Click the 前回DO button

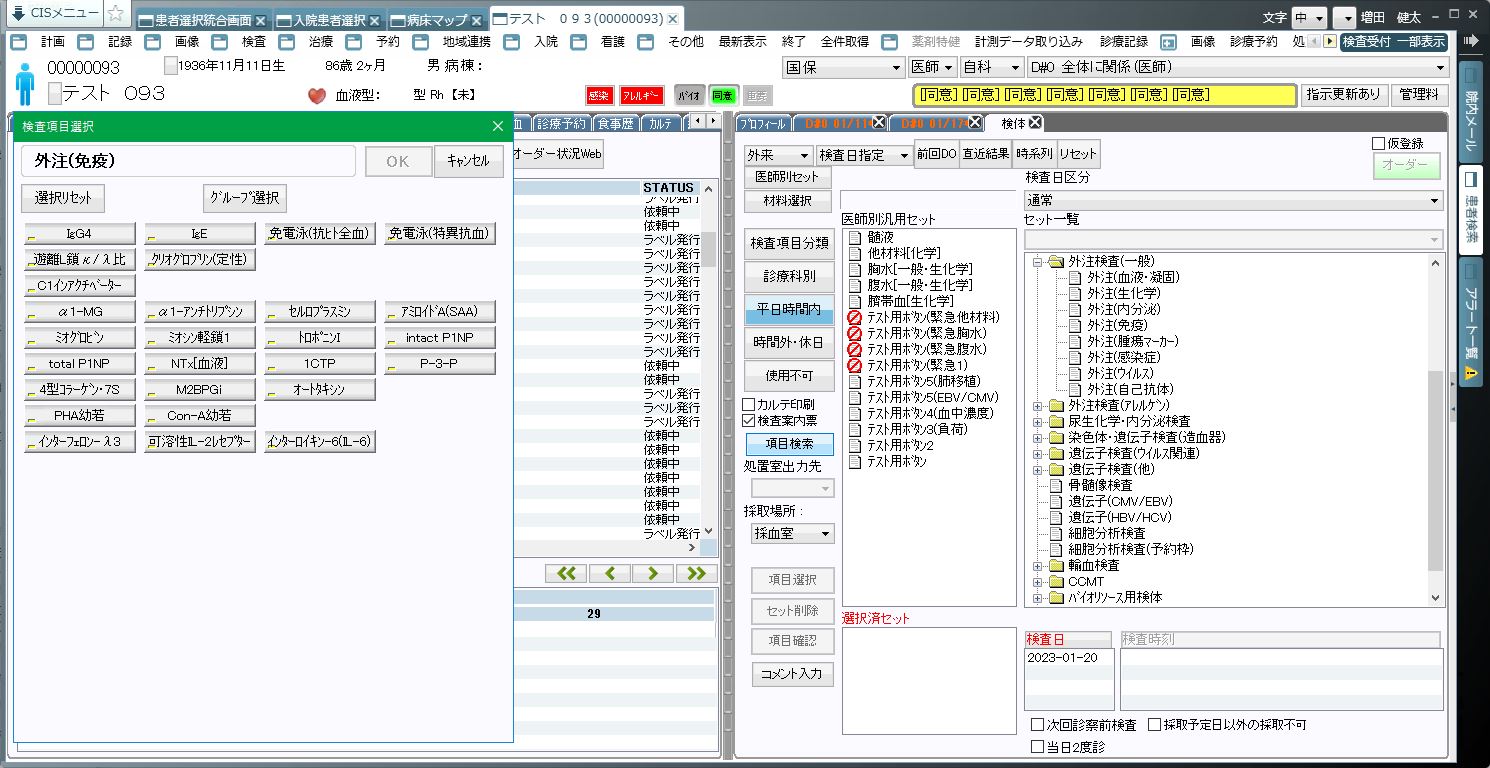(937, 155)
